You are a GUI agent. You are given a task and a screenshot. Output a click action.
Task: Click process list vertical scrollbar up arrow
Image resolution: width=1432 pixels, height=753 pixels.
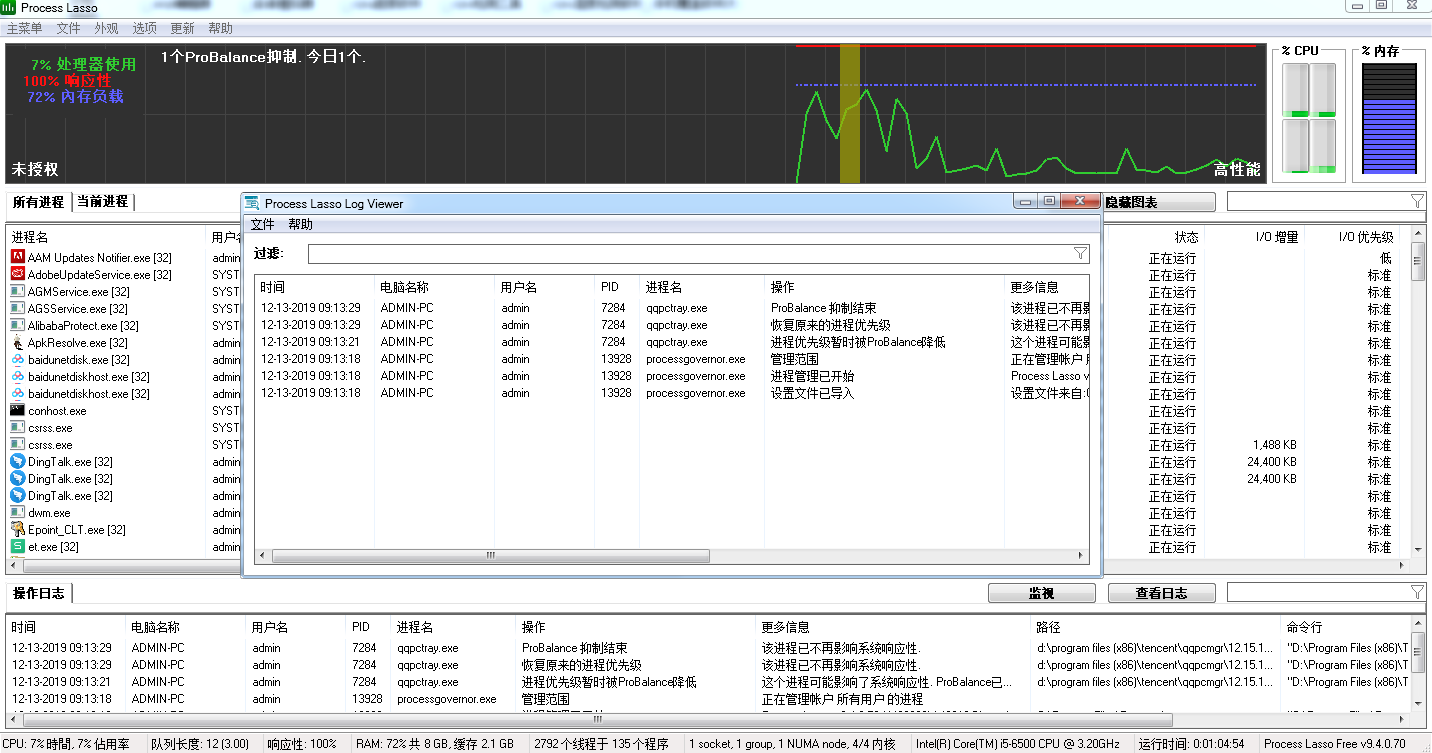[x=1418, y=233]
